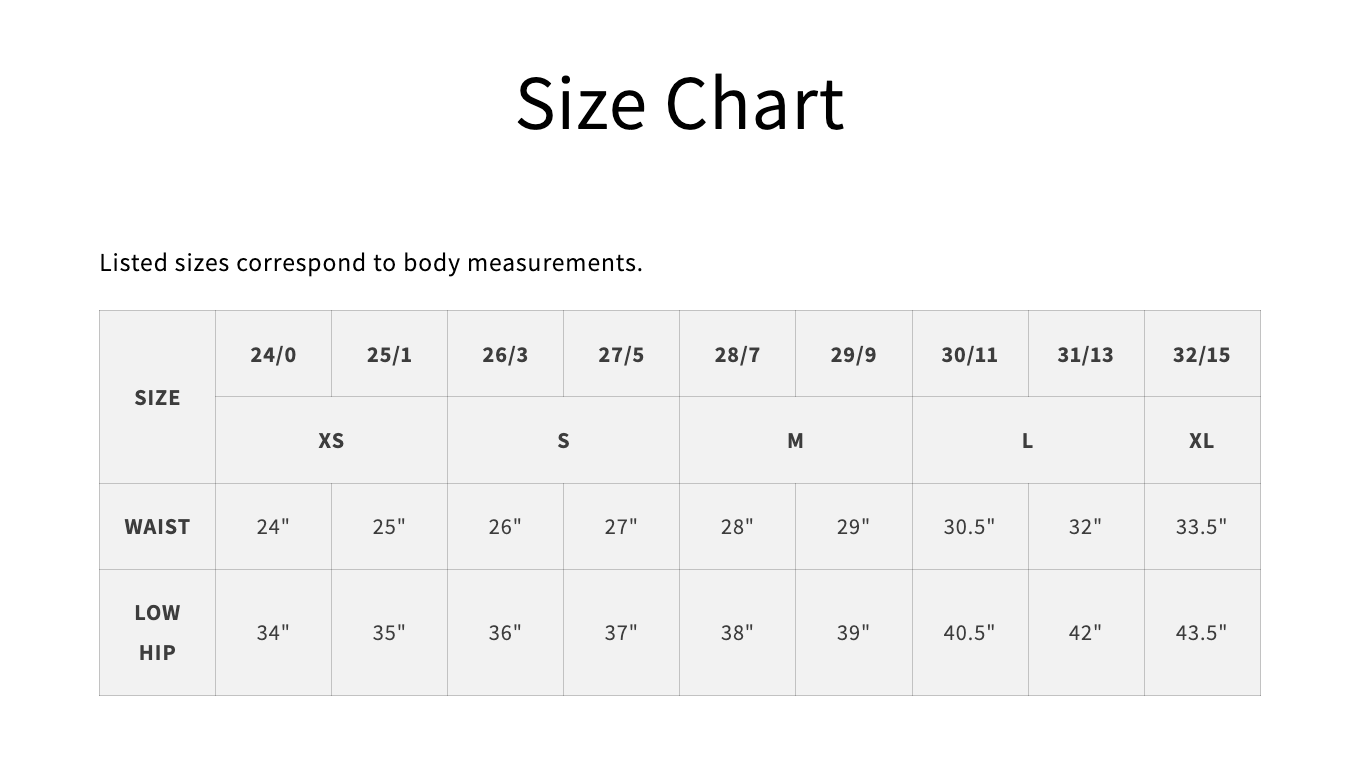Viewport: 1358px width, 772px height.
Task: Select the XL letter size cell
Action: tap(1201, 441)
